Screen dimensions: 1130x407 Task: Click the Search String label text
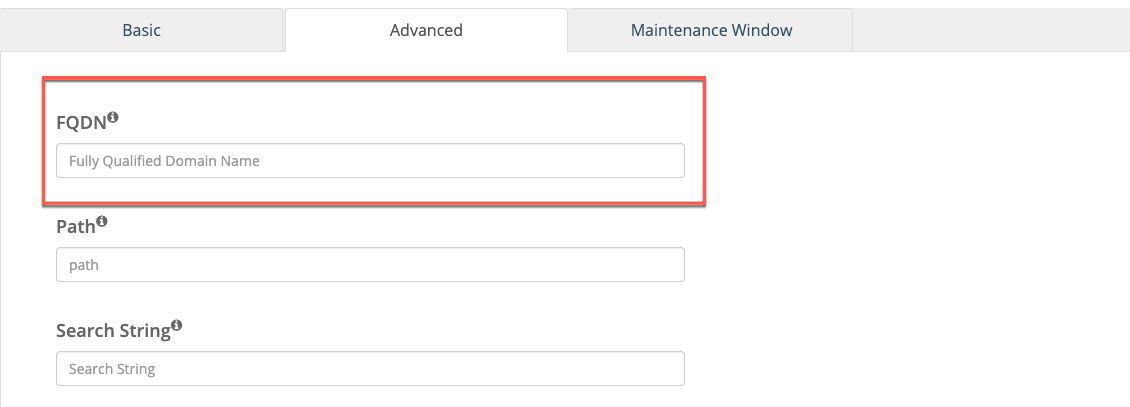point(113,331)
